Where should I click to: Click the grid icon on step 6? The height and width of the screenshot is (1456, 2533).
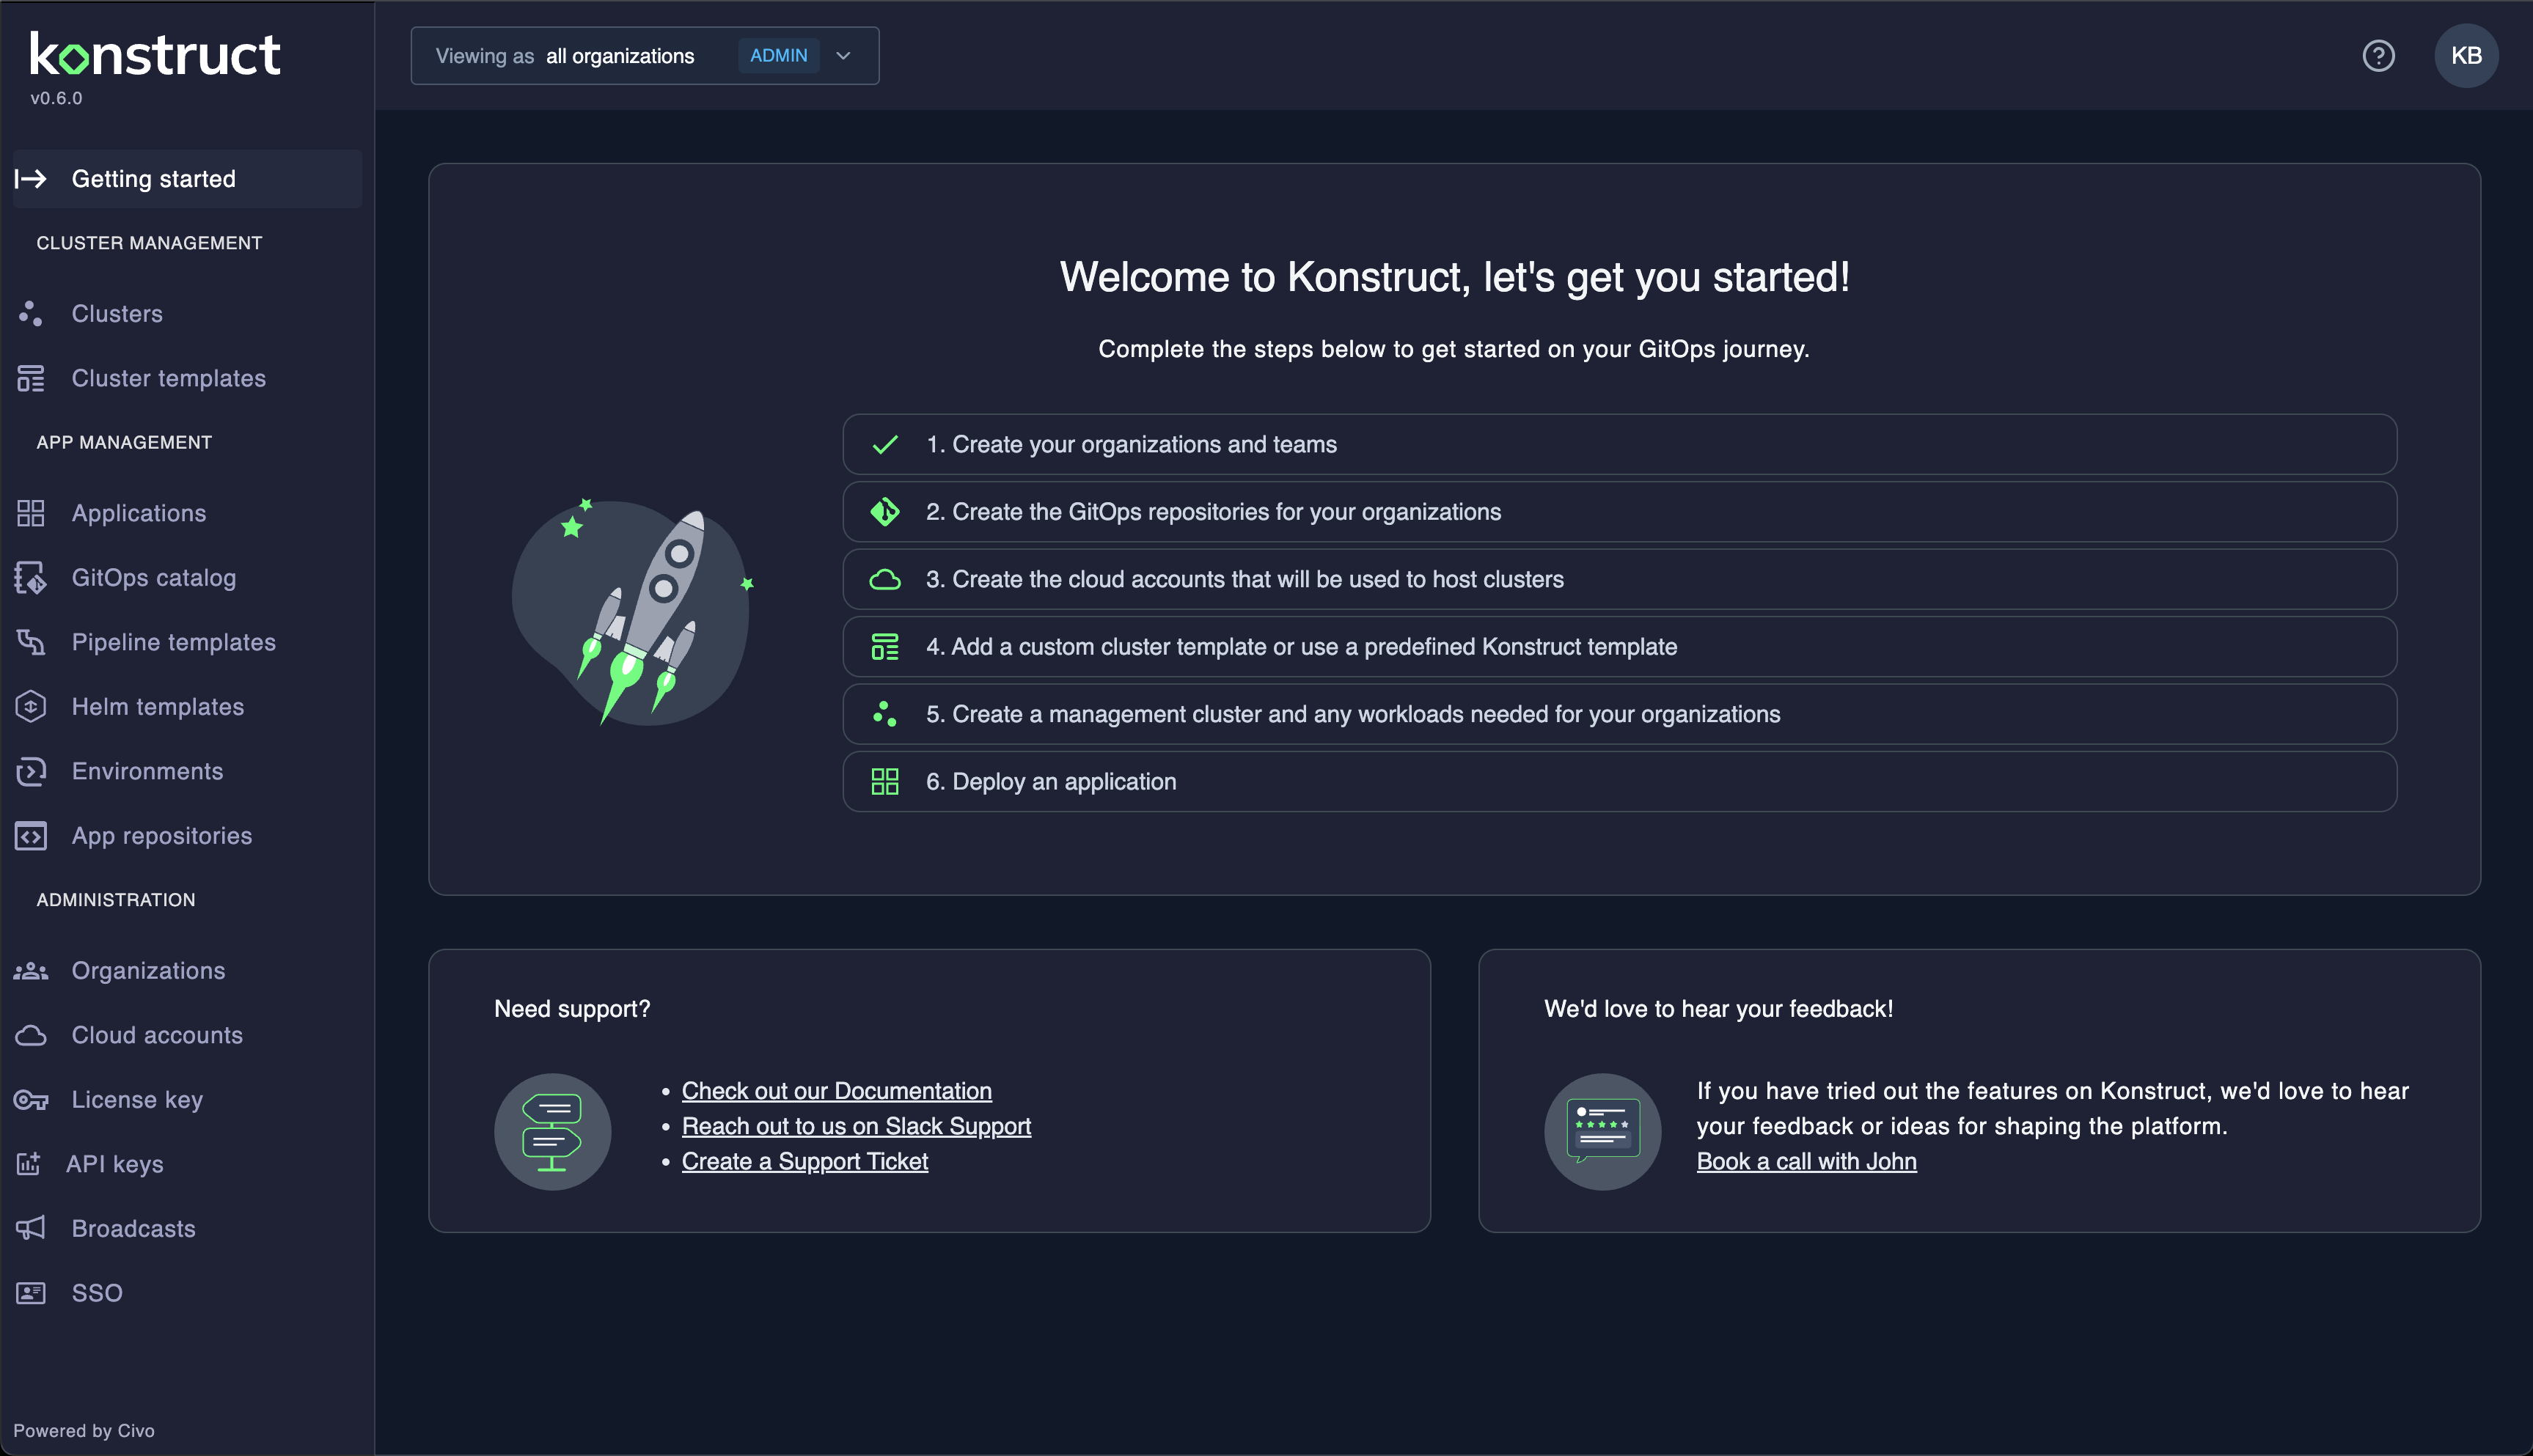(885, 782)
